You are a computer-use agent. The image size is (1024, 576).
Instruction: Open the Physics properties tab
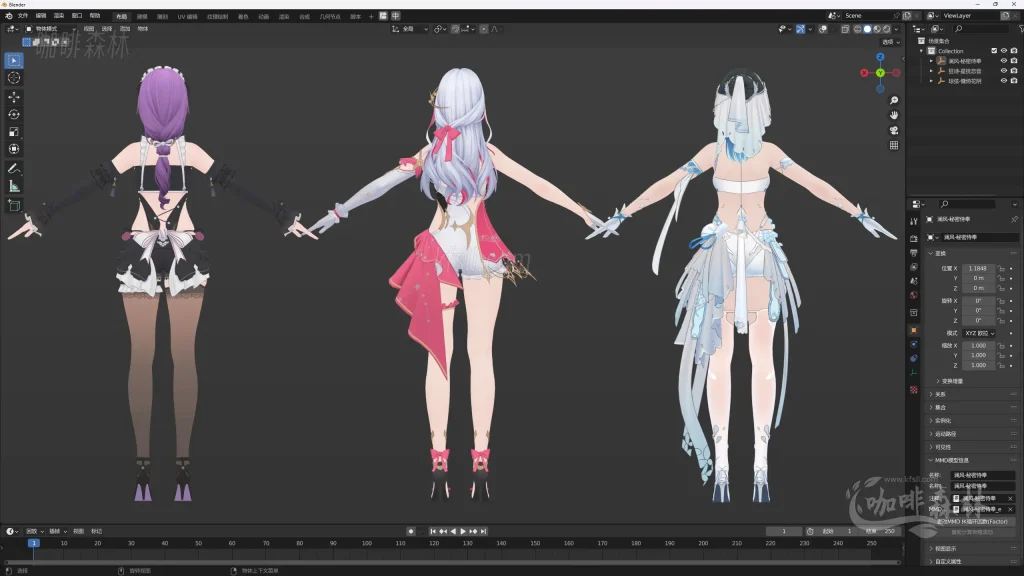[x=914, y=344]
